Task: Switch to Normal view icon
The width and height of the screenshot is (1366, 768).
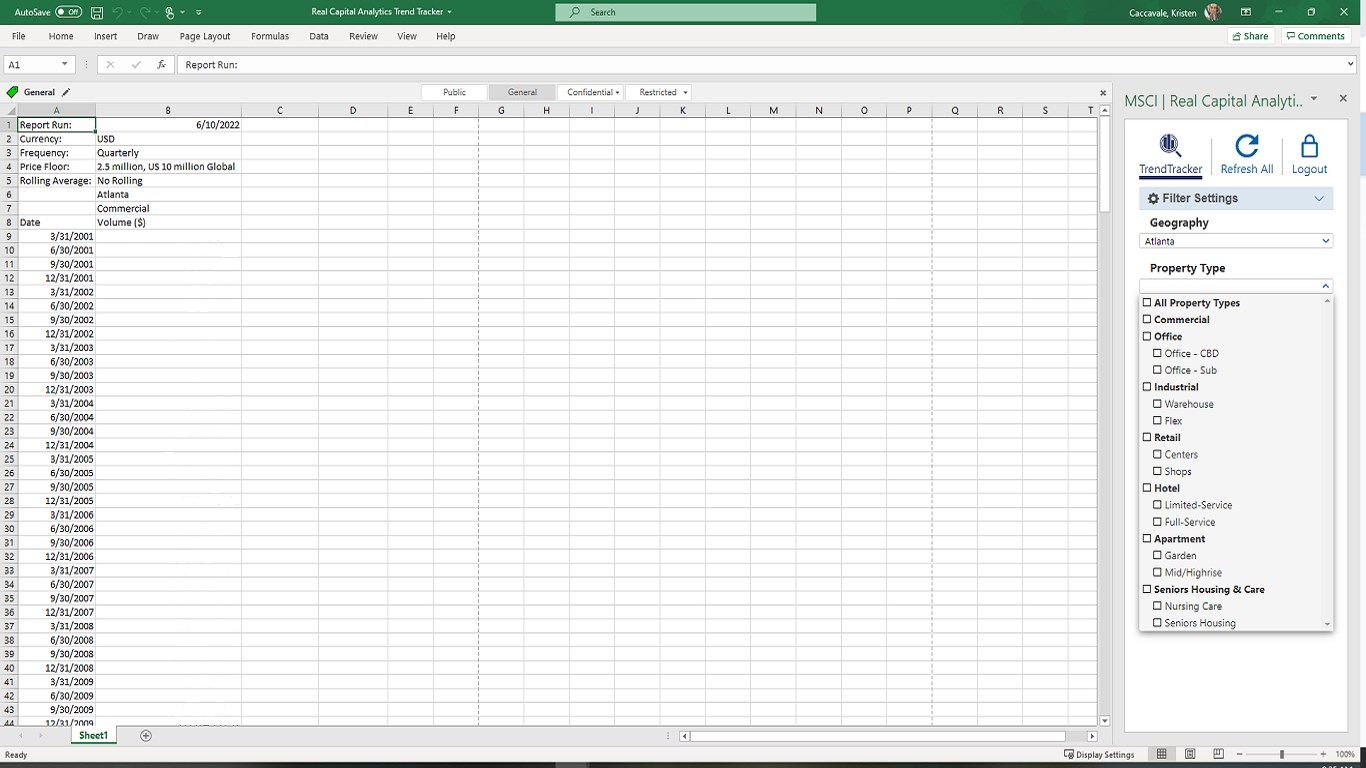Action: (x=1161, y=754)
